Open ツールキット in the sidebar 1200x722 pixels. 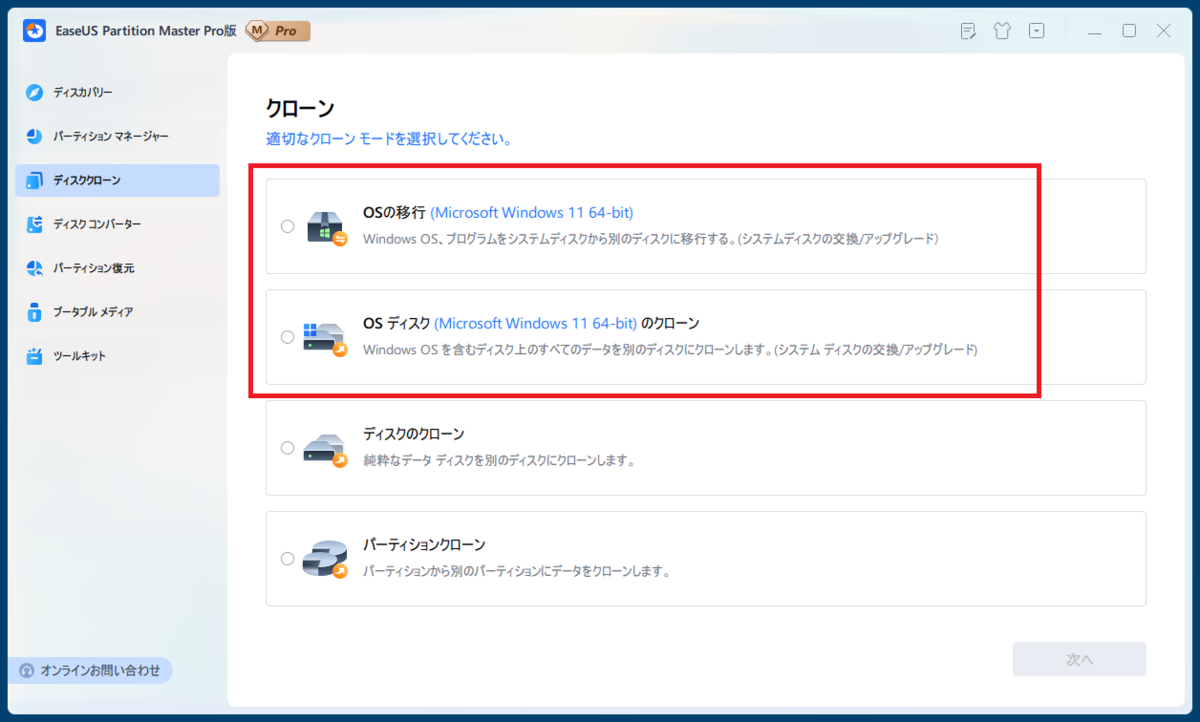pyautogui.click(x=118, y=356)
